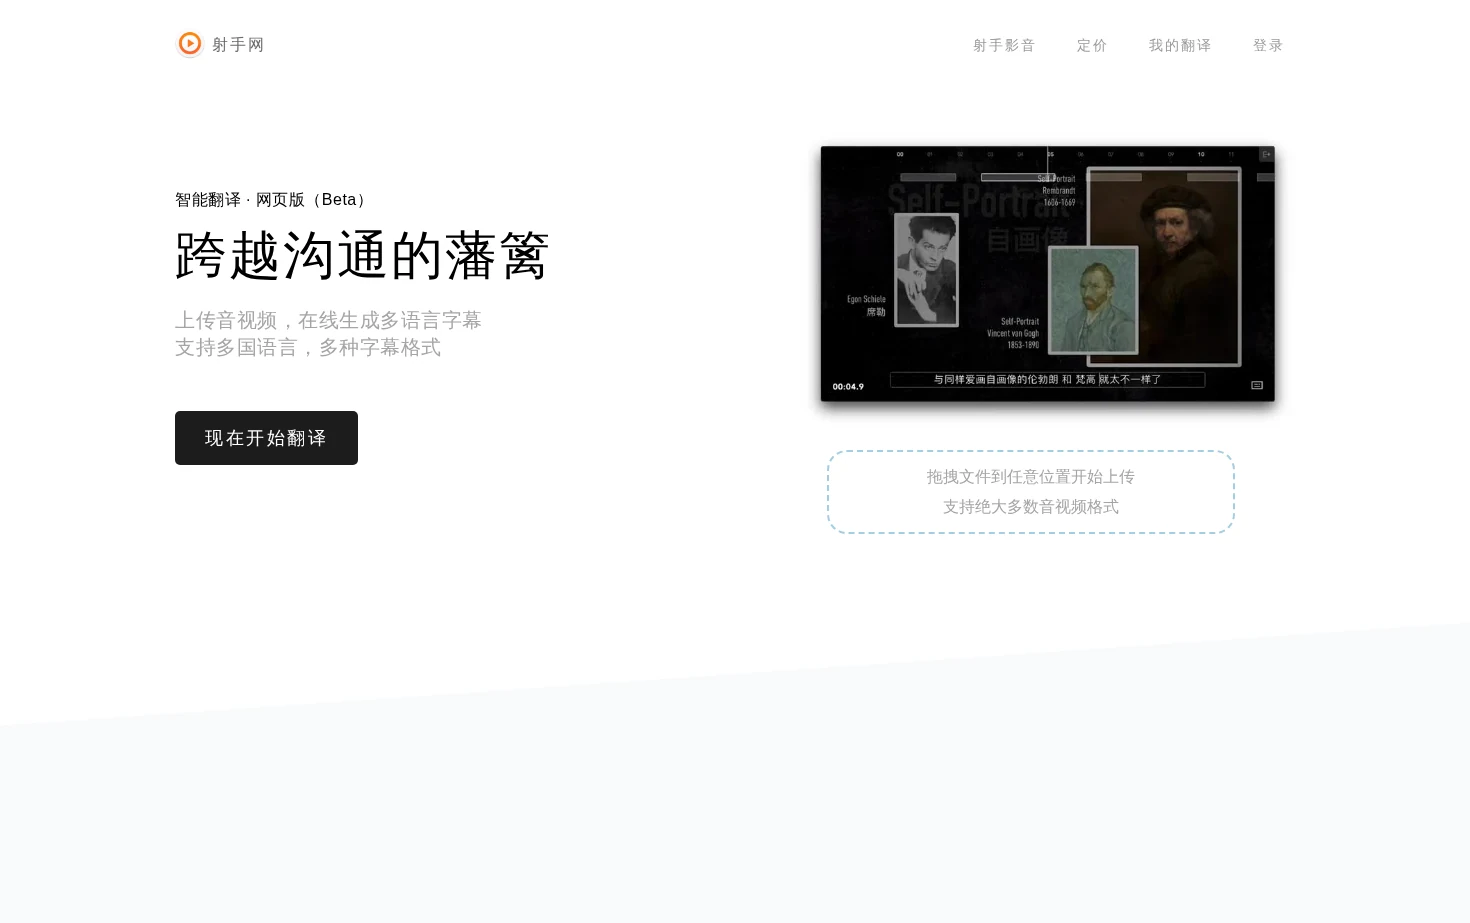The width and height of the screenshot is (1470, 923).
Task: Click the 支持绝大多数音视频格式 text
Action: click(x=1031, y=507)
